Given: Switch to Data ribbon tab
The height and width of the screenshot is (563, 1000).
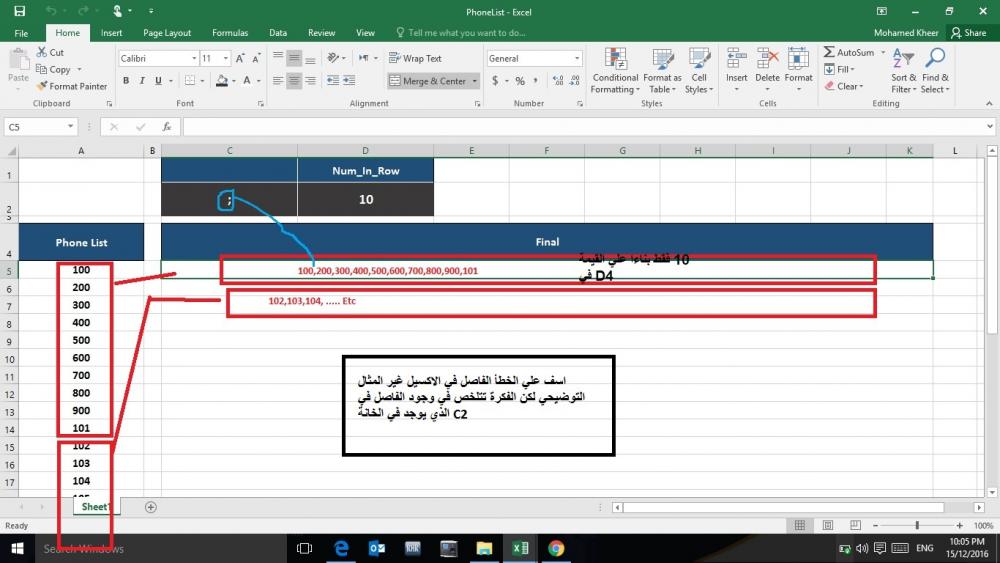Looking at the screenshot, I should click(x=277, y=33).
